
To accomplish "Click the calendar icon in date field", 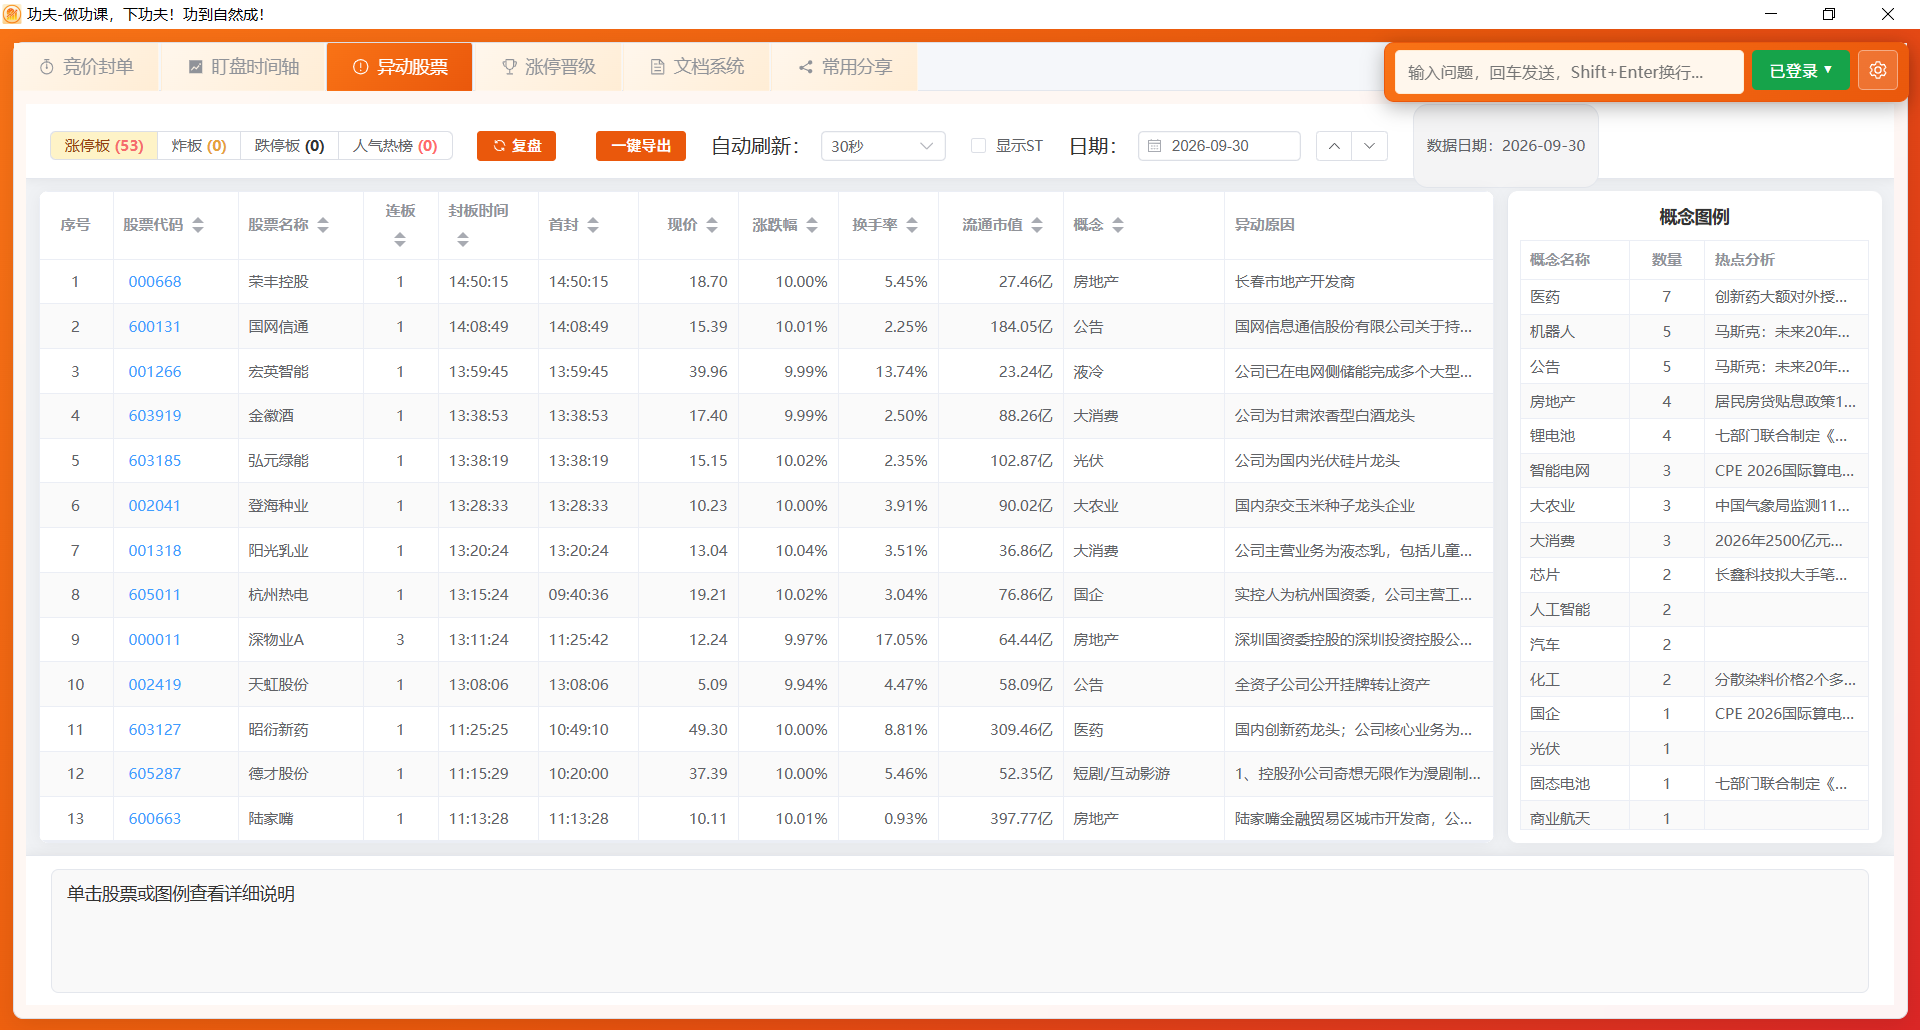I will pyautogui.click(x=1154, y=146).
